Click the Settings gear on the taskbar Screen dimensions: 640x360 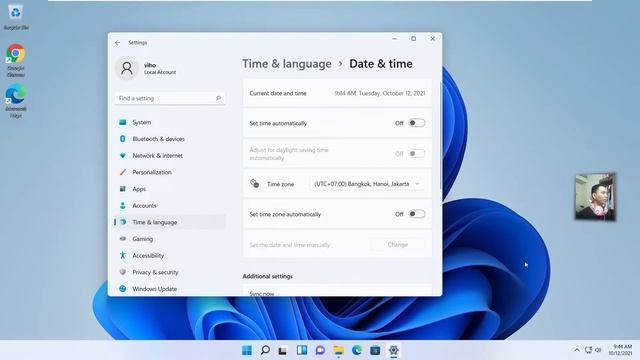coord(393,350)
